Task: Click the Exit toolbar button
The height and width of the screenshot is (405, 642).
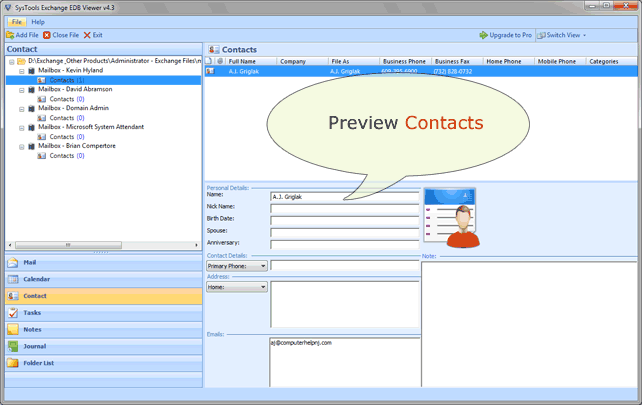Action: [x=93, y=35]
